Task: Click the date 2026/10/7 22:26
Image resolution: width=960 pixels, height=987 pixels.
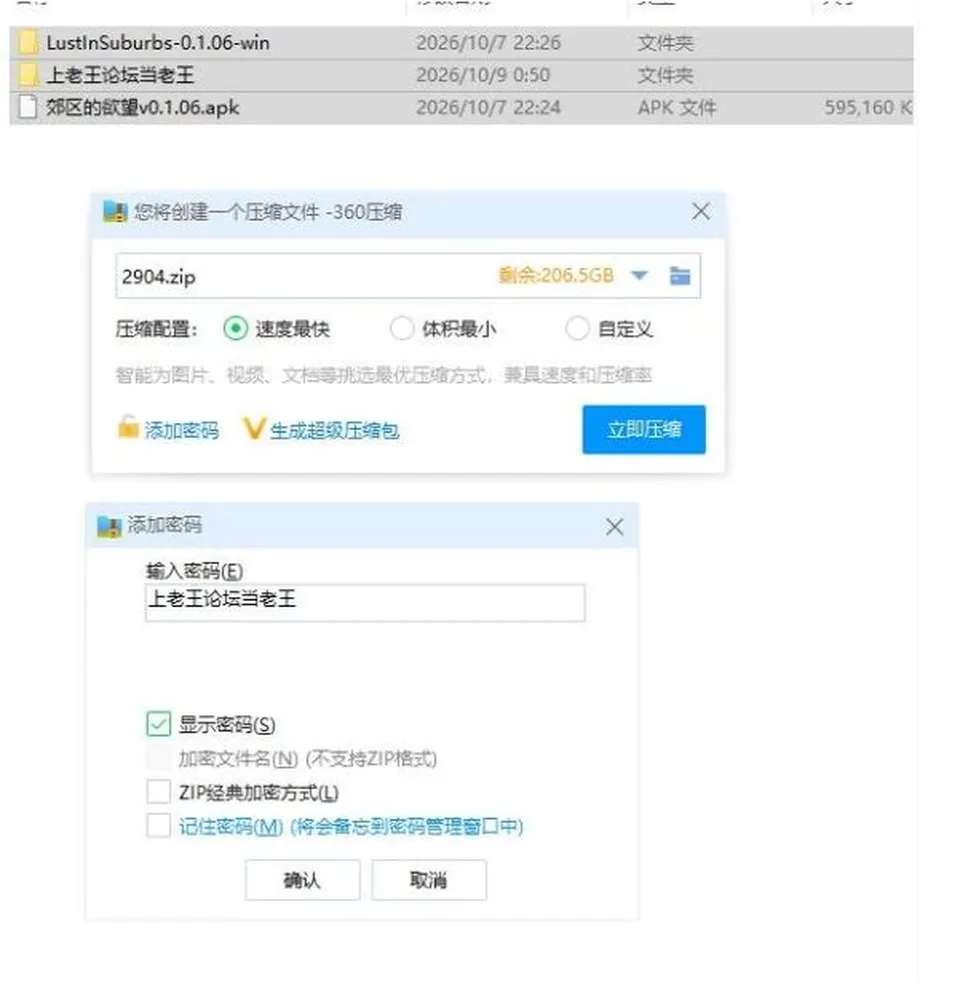Action: point(488,43)
